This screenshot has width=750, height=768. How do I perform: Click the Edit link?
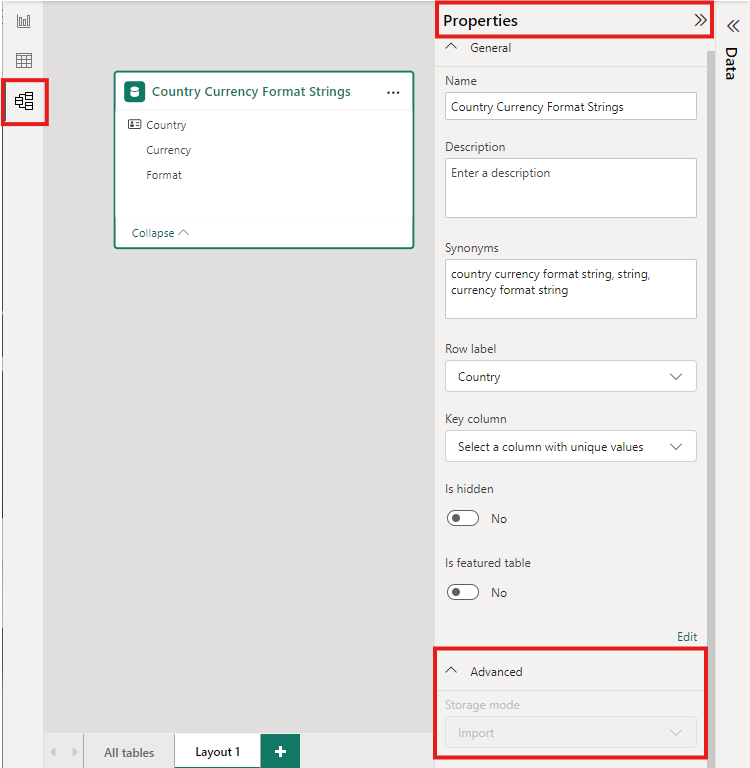click(x=687, y=637)
